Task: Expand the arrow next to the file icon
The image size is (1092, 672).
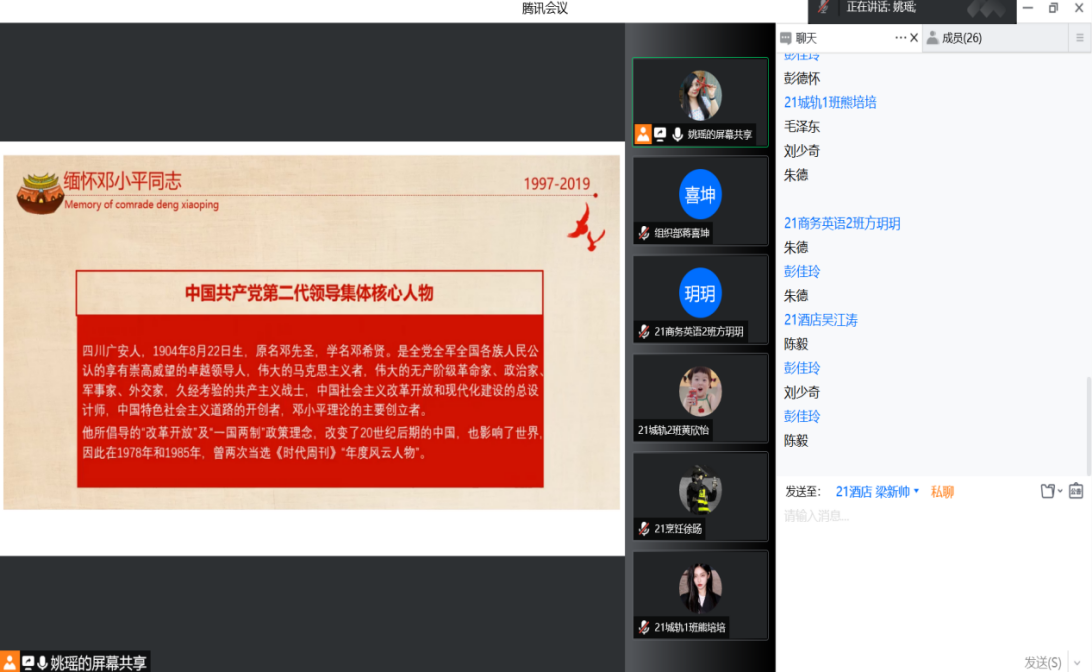Action: coord(1060,492)
